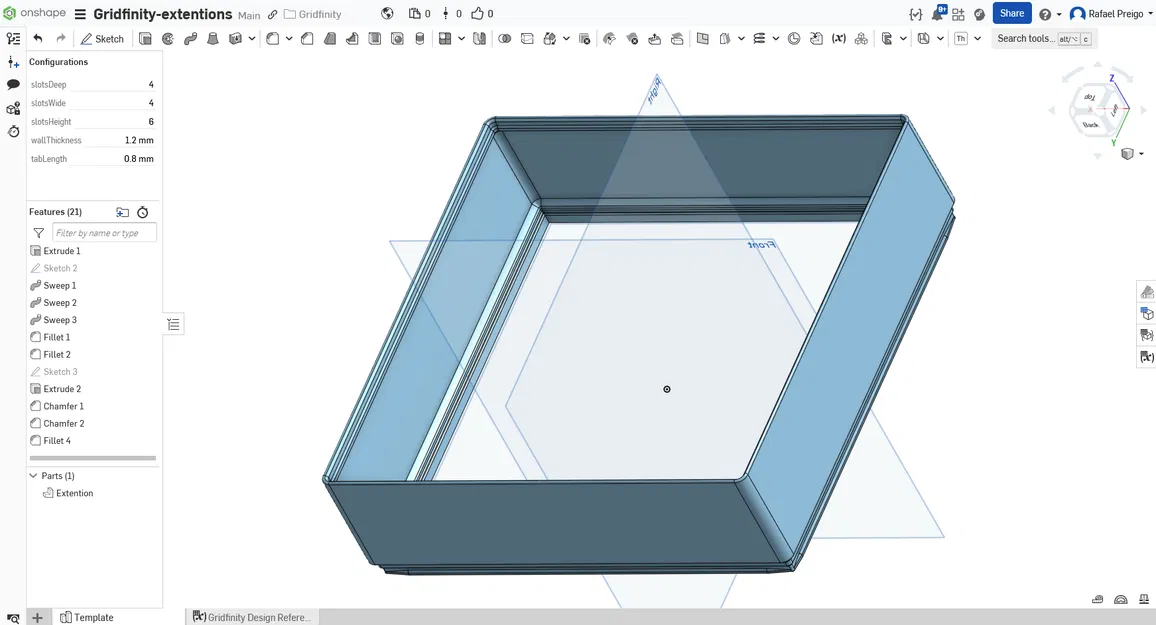Select the Sweep tool icon

(190, 39)
